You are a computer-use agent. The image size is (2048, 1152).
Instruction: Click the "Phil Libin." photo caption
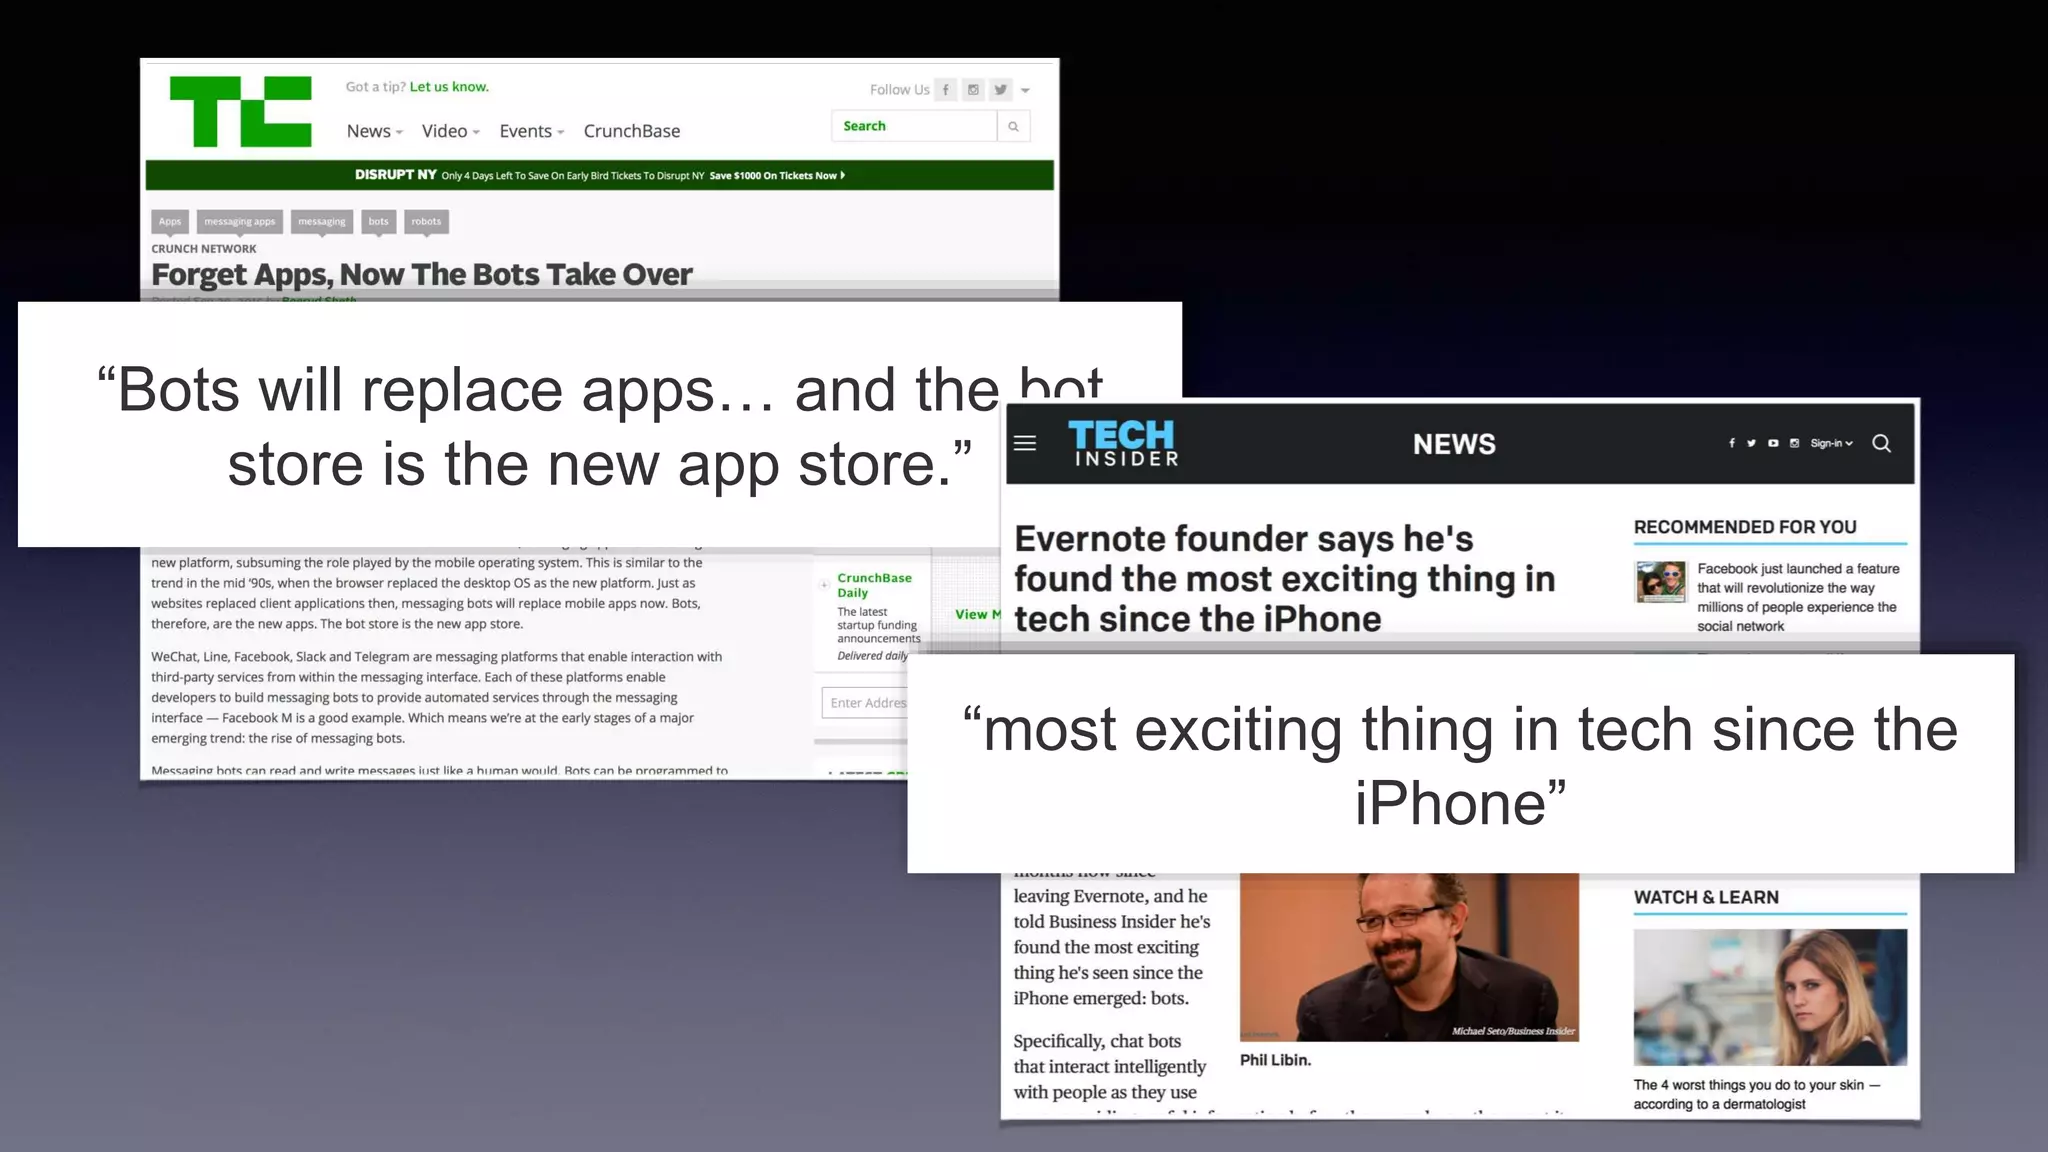[1275, 1060]
